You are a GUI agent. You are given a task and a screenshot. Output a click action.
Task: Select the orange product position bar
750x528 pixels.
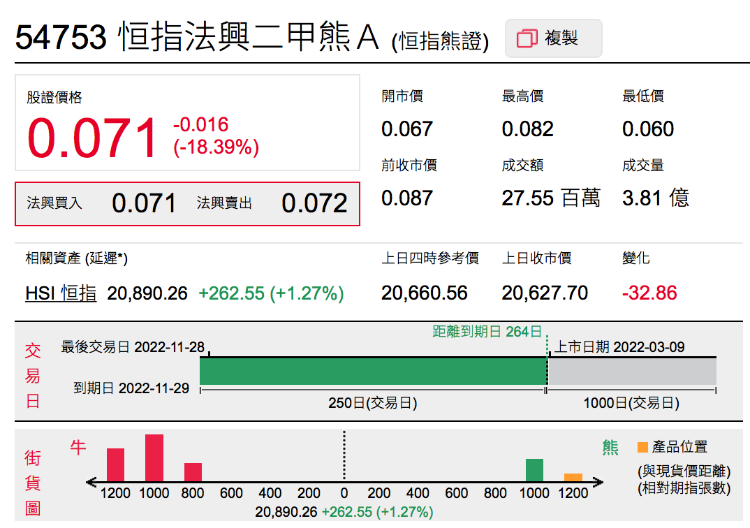[x=573, y=477]
